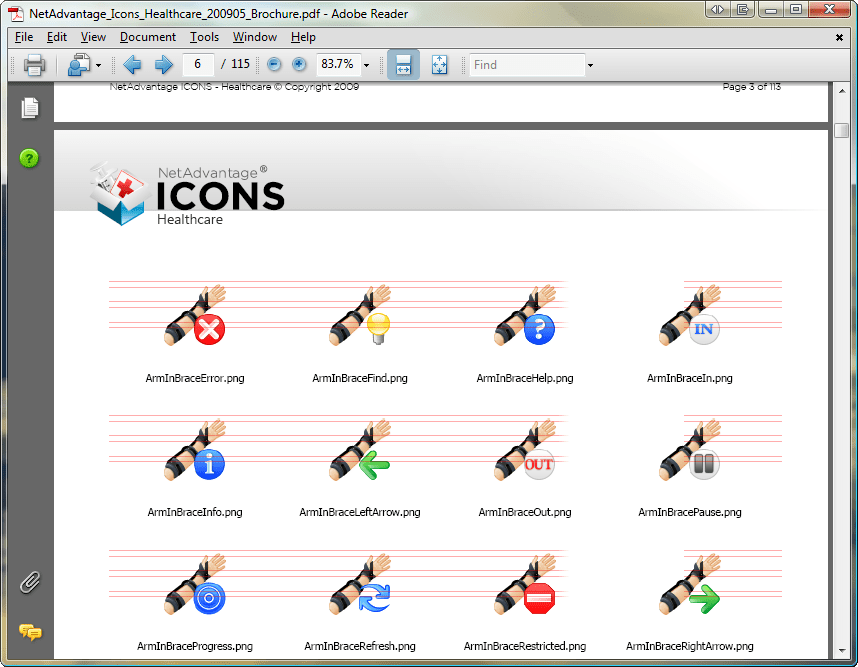
Task: Click the page number field showing 6
Action: (x=198, y=64)
